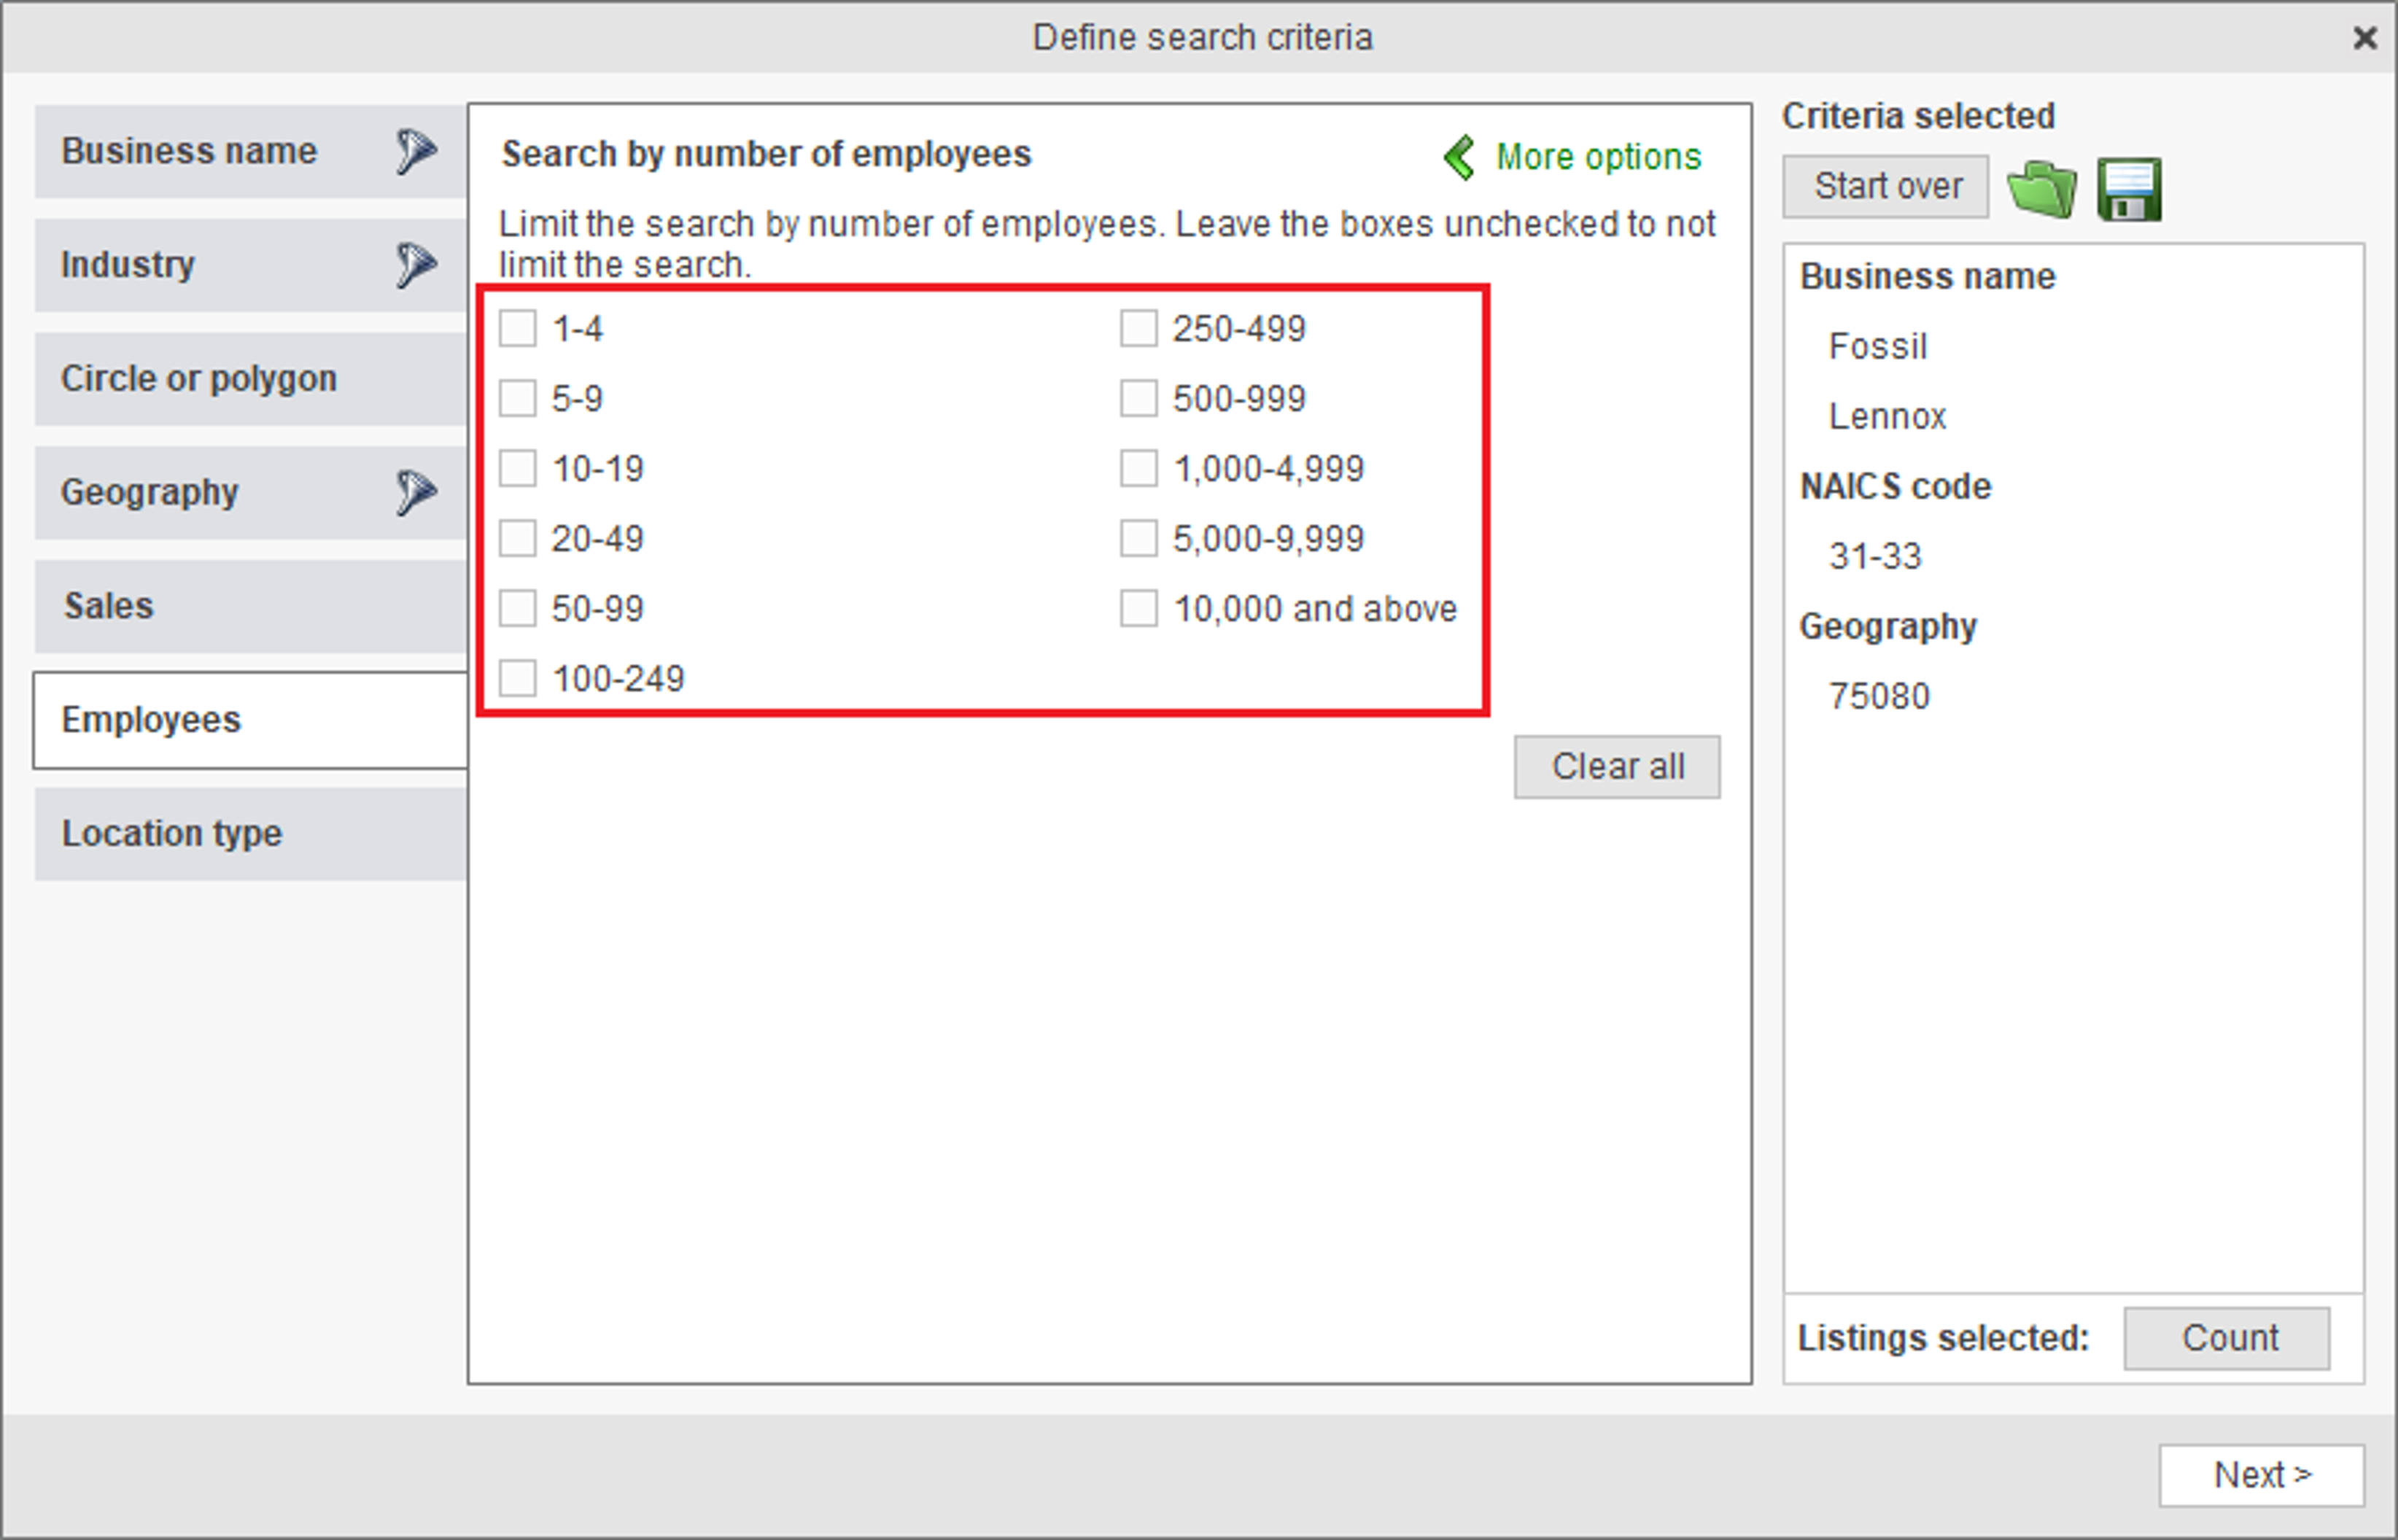Select Fossil in the criteria selected list
Screen dimensions: 2398x1540
click(1877, 346)
